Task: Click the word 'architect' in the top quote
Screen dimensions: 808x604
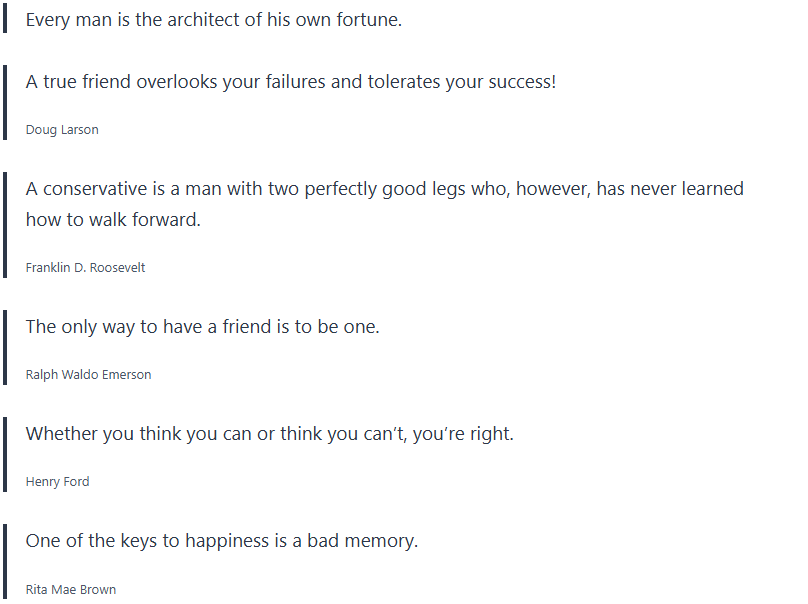Action: [x=203, y=19]
